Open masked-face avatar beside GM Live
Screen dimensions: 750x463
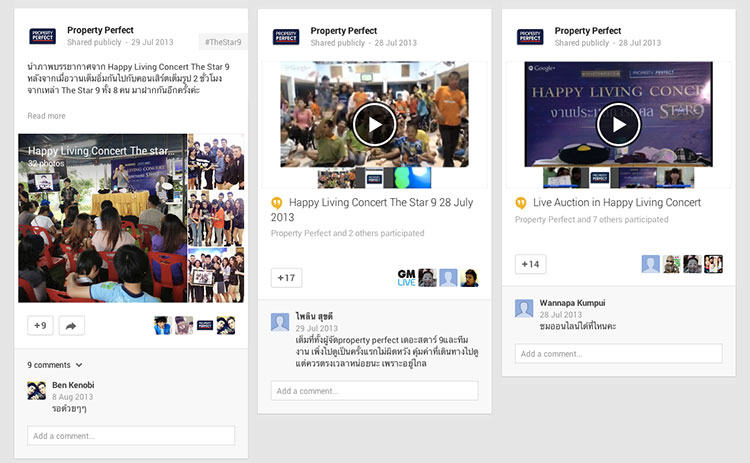point(427,278)
